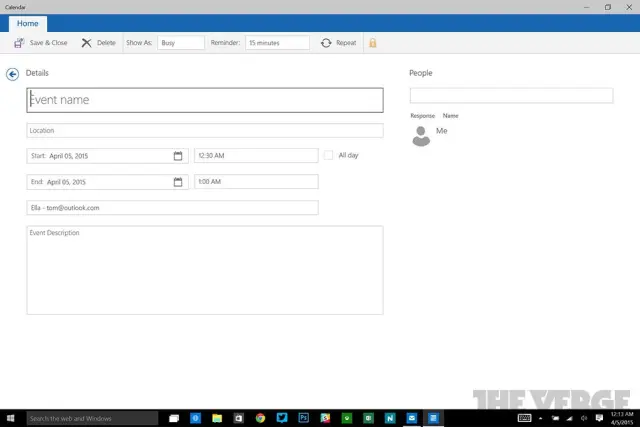The height and width of the screenshot is (427, 640).
Task: Go back using the Details arrow
Action: [12, 74]
